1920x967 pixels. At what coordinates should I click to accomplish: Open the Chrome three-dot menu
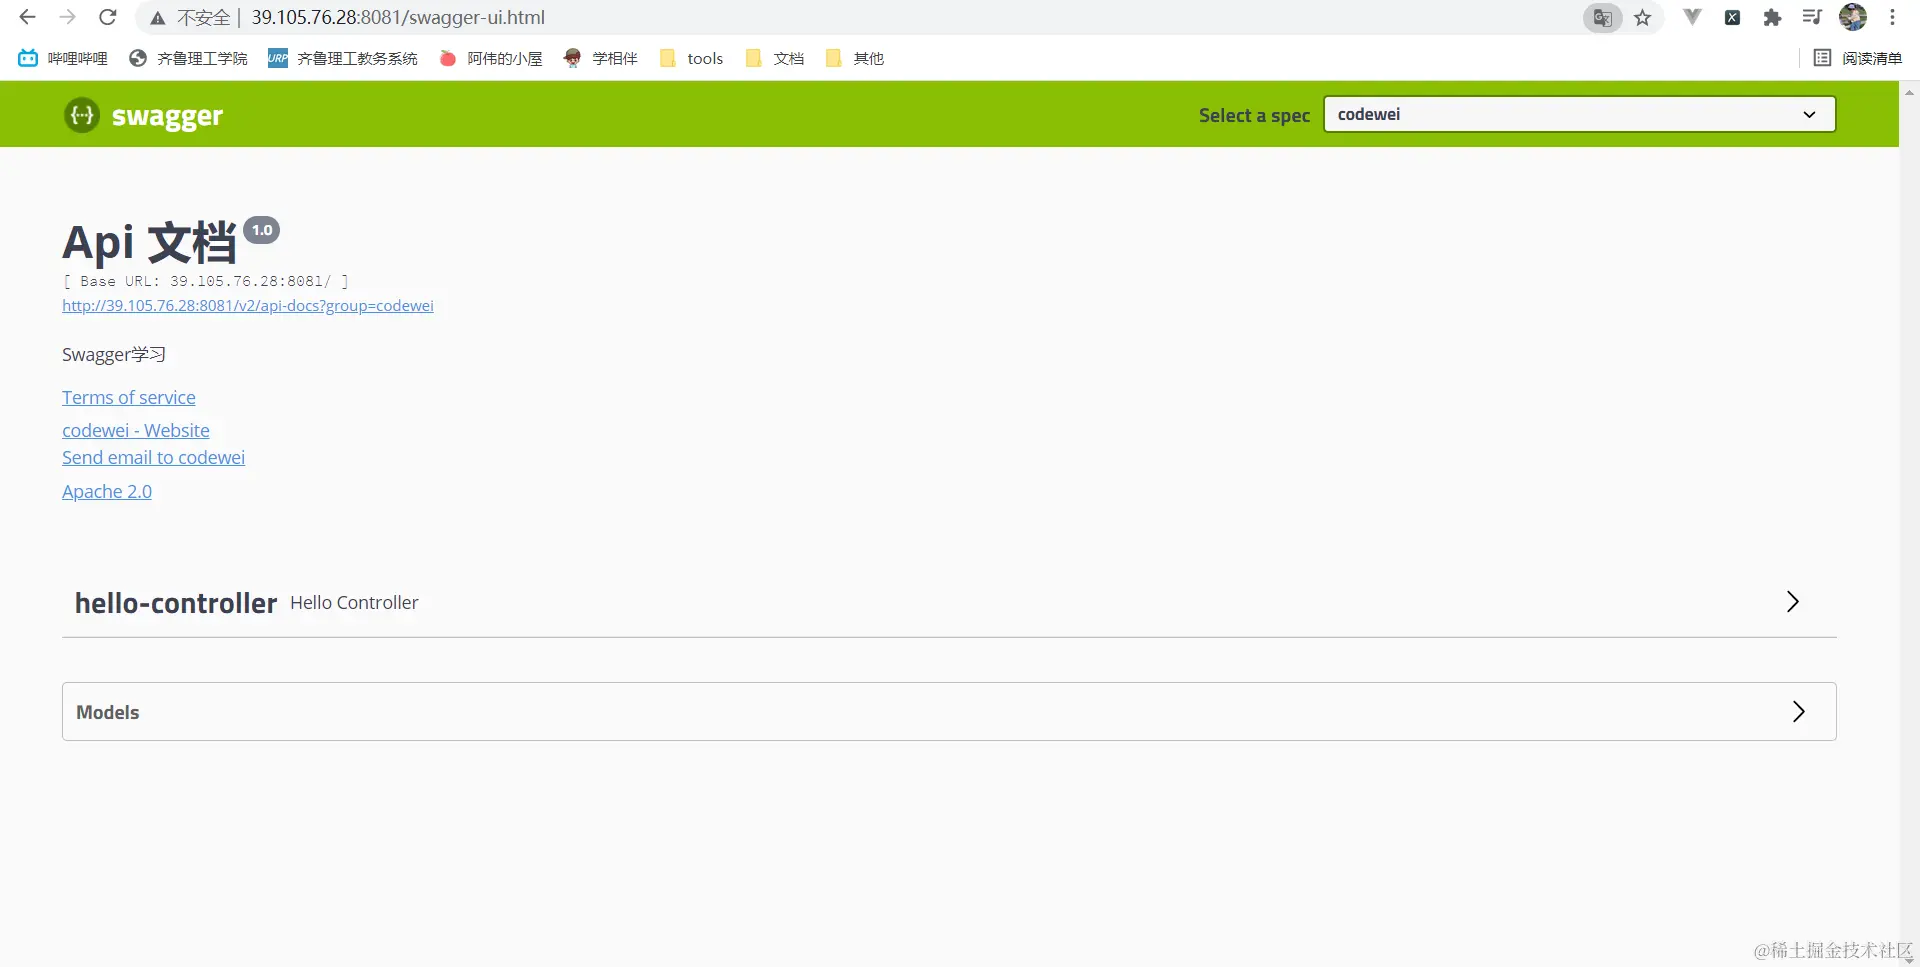click(1893, 17)
